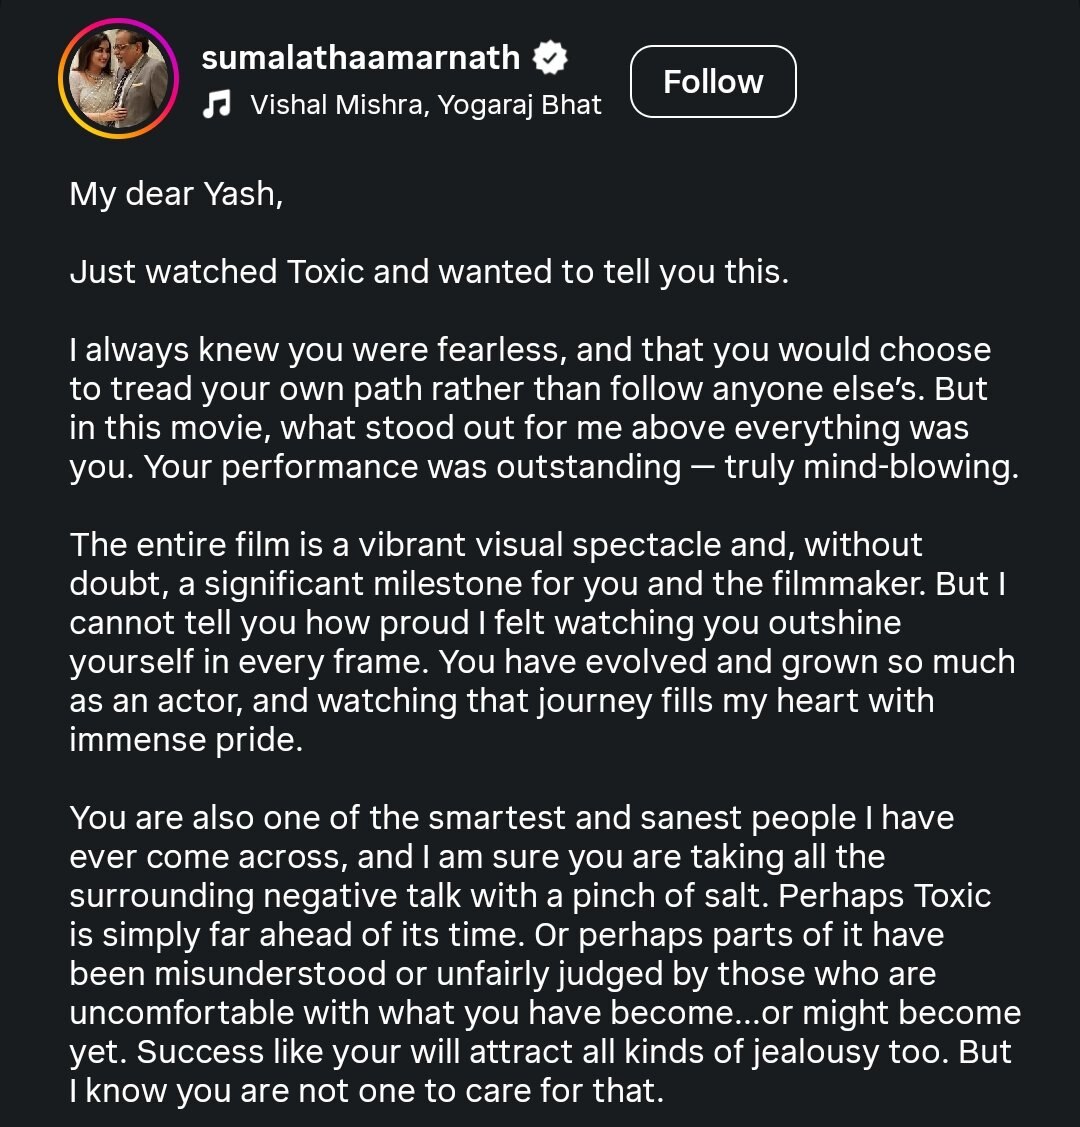
Task: Click the word 'Toxic' in second line
Action: pyautogui.click(x=326, y=272)
